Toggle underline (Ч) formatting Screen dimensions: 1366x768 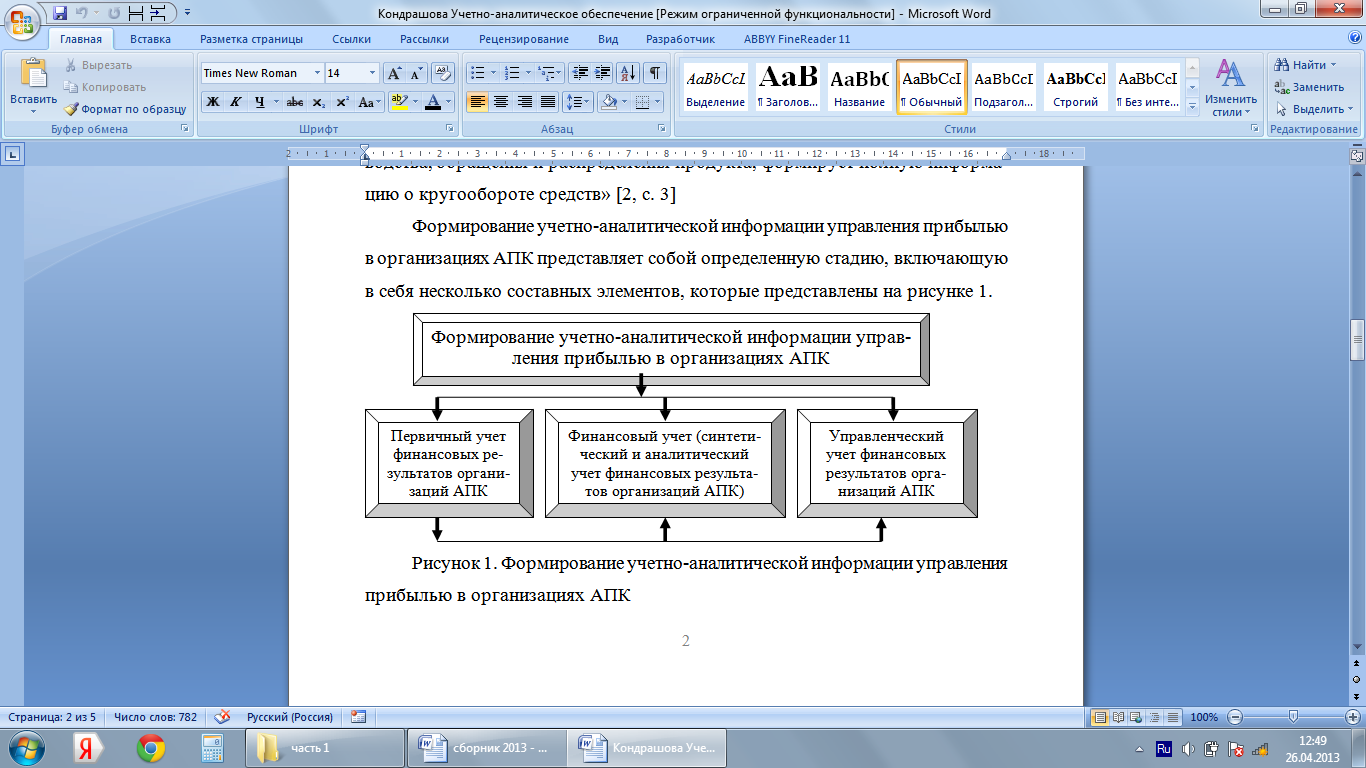[x=260, y=102]
